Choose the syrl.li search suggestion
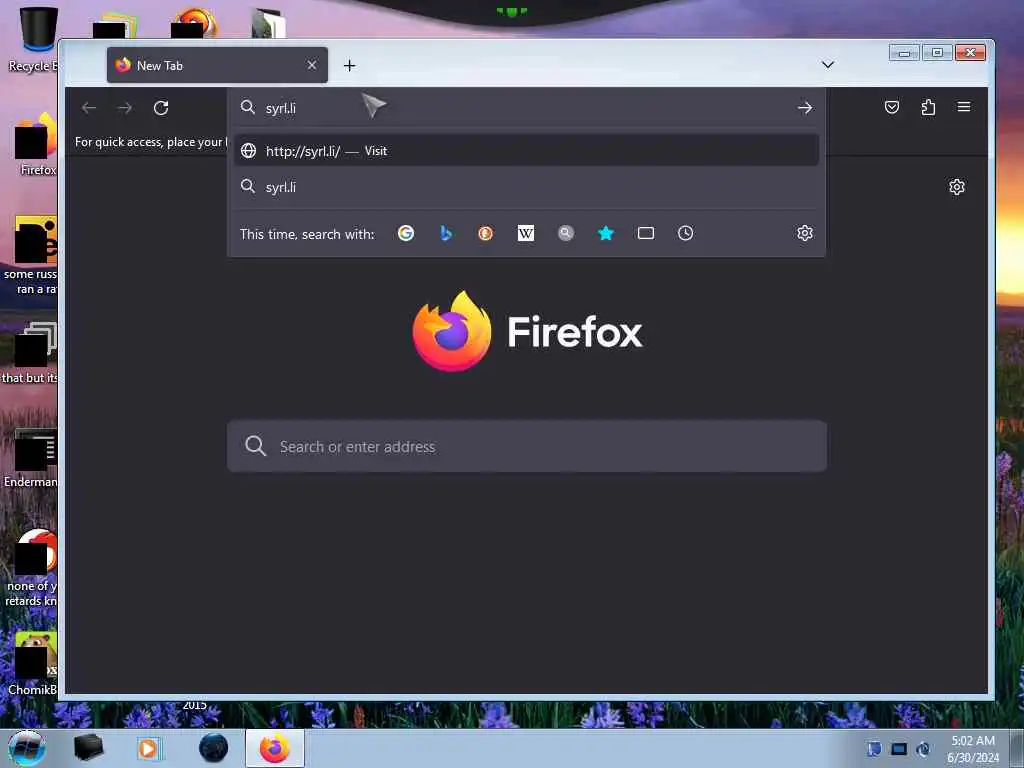1024x768 pixels. click(x=526, y=187)
